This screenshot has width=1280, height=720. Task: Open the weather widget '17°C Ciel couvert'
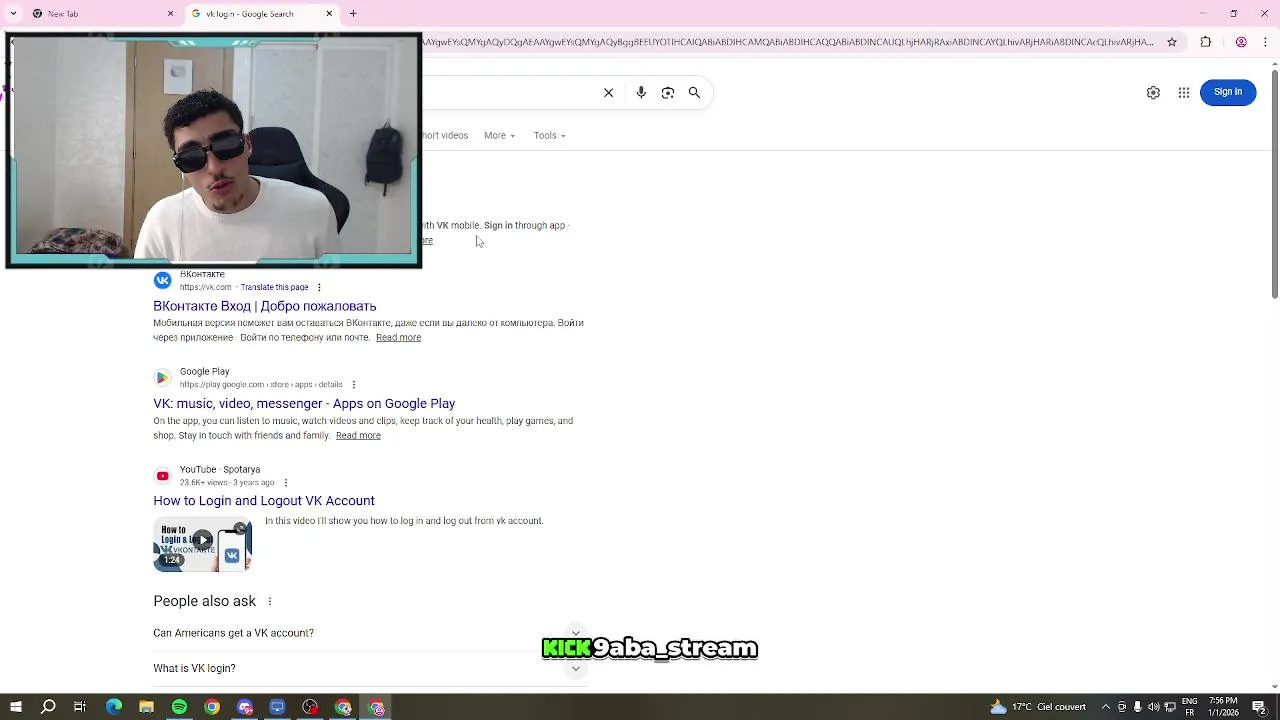pyautogui.click(x=1038, y=707)
